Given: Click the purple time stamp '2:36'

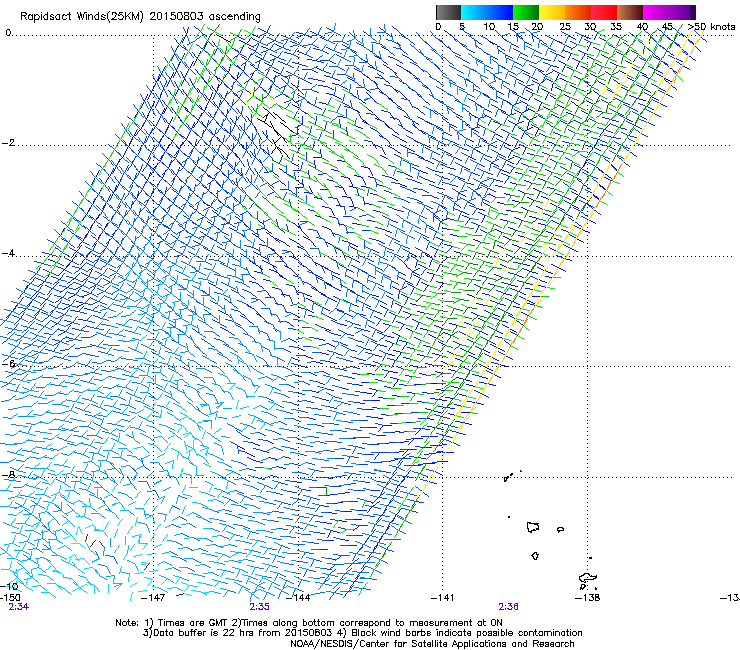Looking at the screenshot, I should pos(508,607).
